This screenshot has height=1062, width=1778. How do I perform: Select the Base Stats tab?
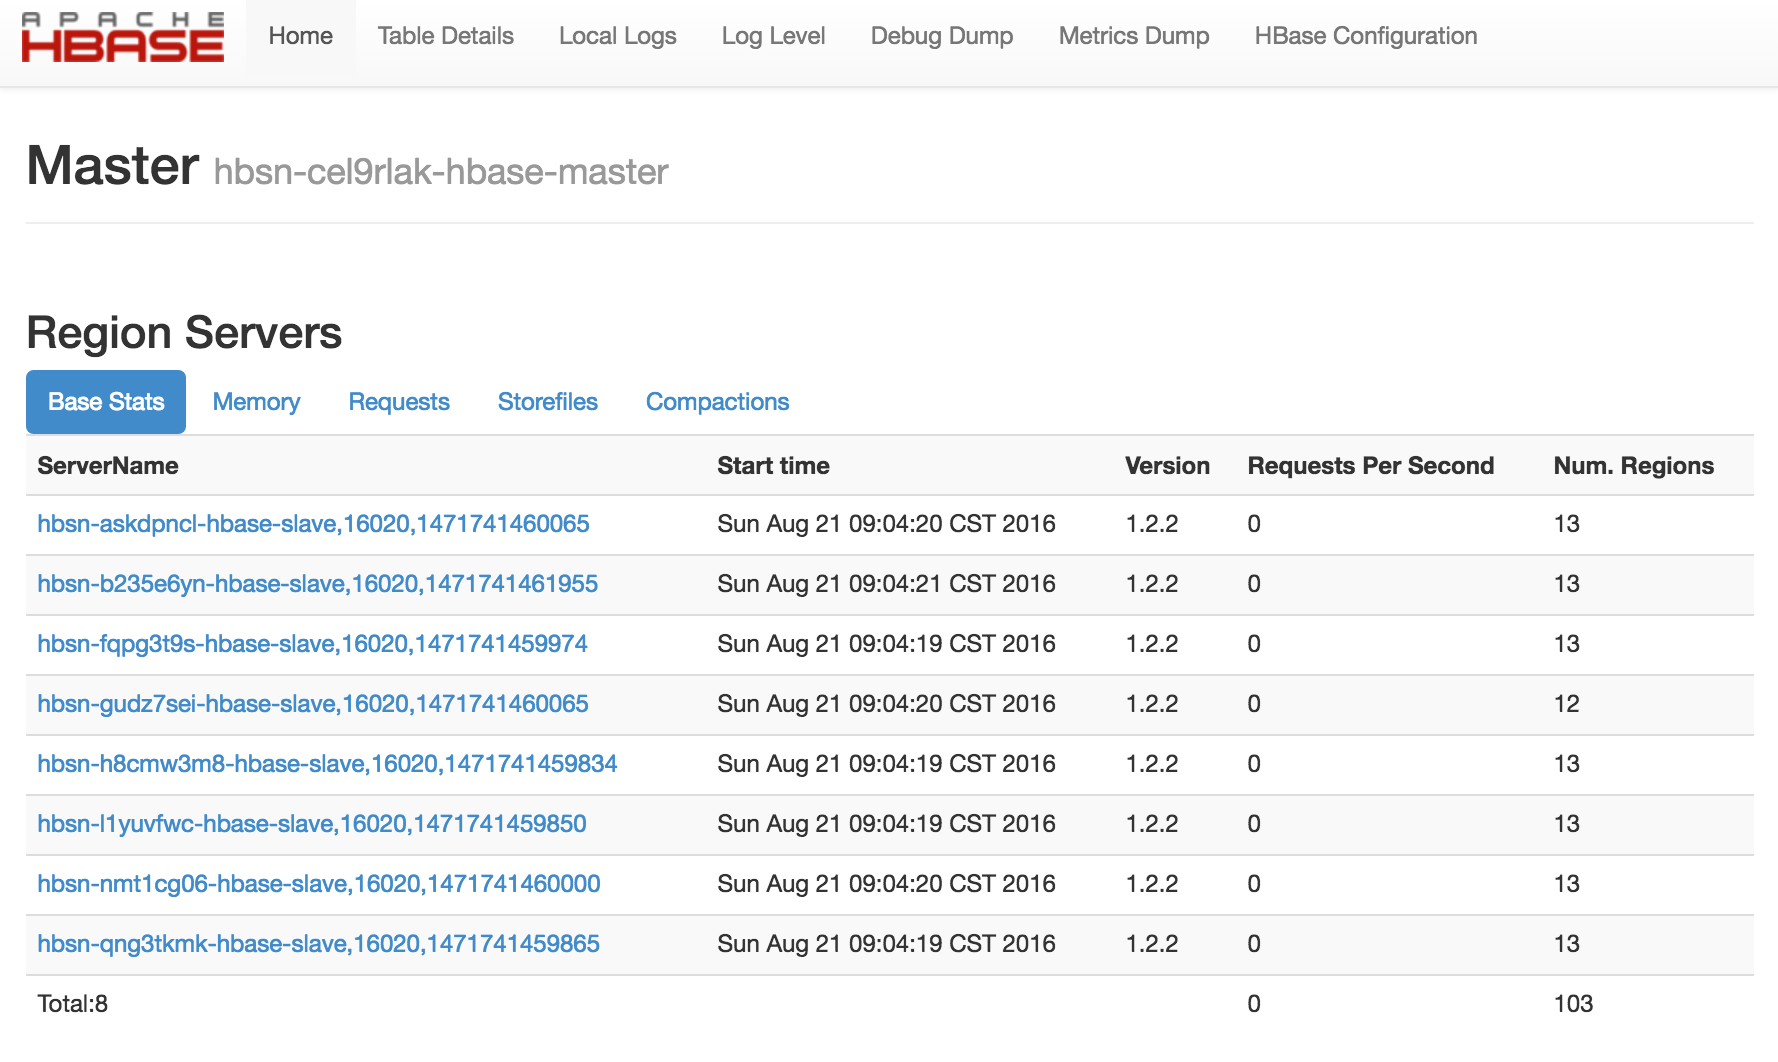pos(106,402)
